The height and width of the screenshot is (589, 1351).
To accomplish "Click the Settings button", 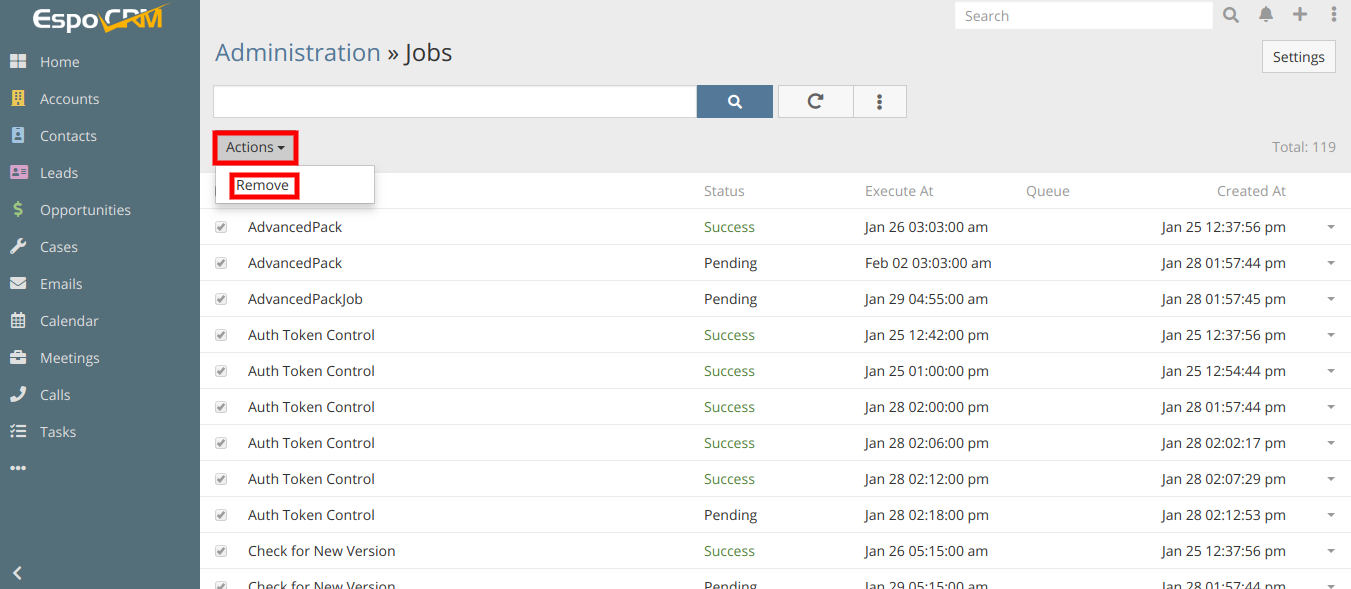I will coord(1298,57).
